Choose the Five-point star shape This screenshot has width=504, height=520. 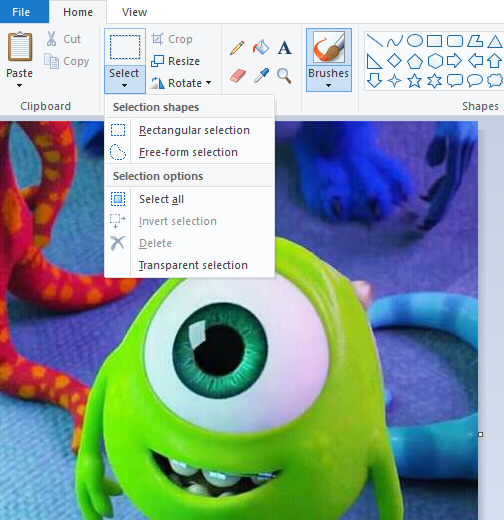(415, 81)
